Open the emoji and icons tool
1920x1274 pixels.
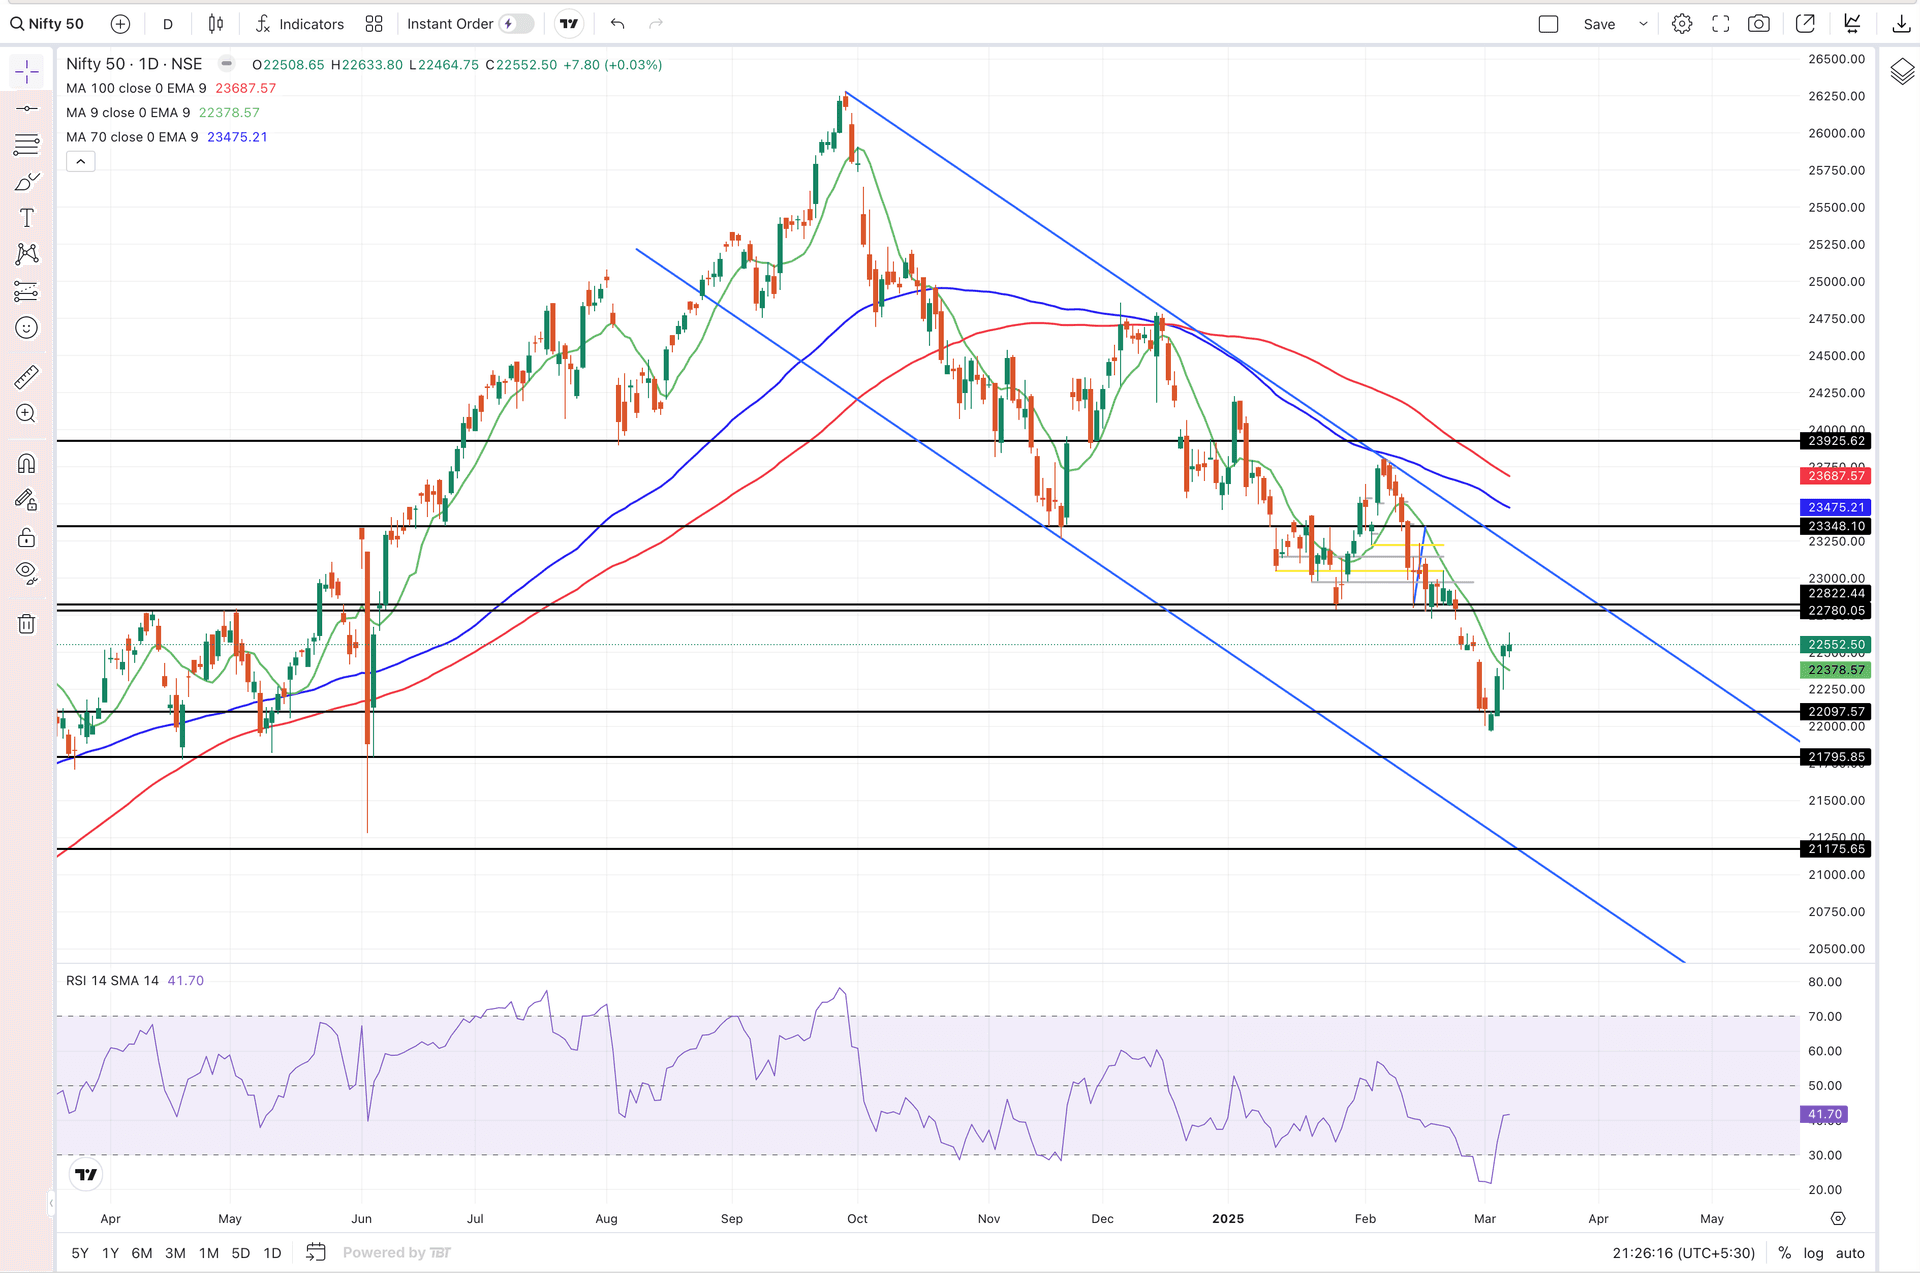27,328
